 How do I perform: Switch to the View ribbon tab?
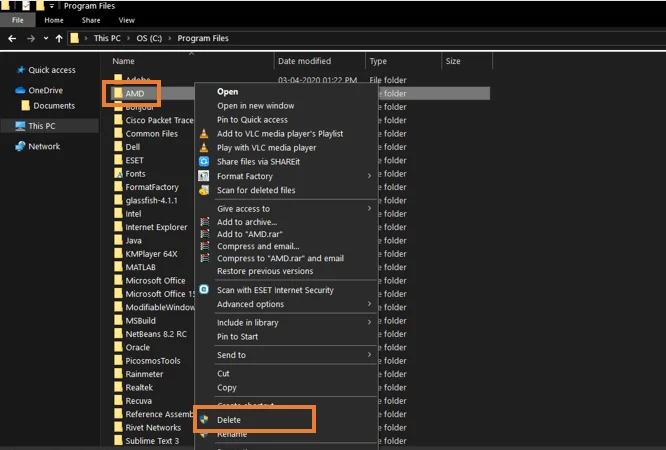127,20
